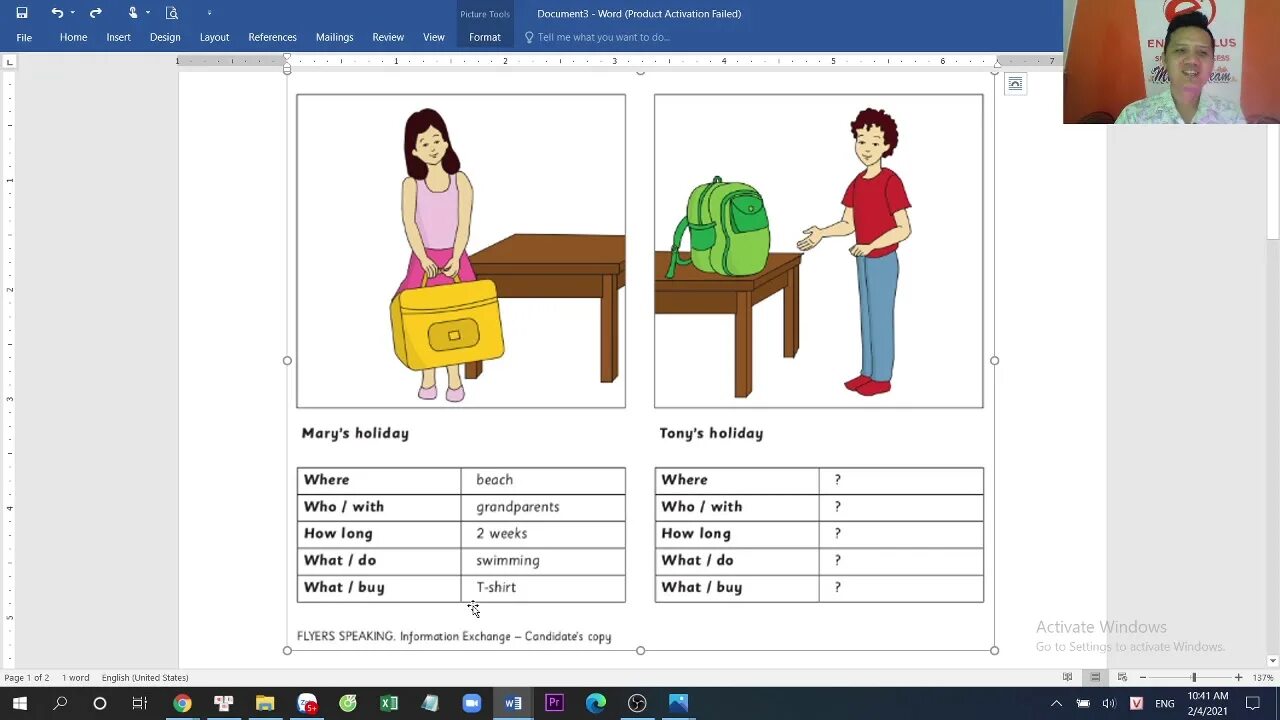
Task: Click the zoom in plus button
Action: [x=1238, y=678]
